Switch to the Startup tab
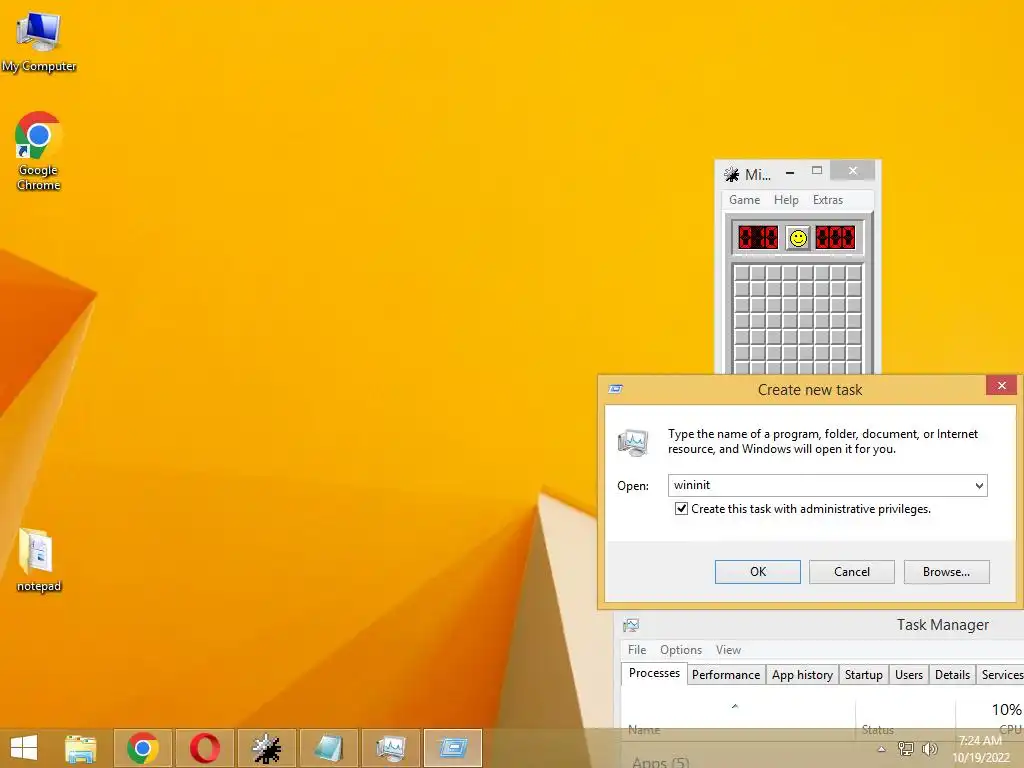This screenshot has width=1024, height=768. pos(863,675)
